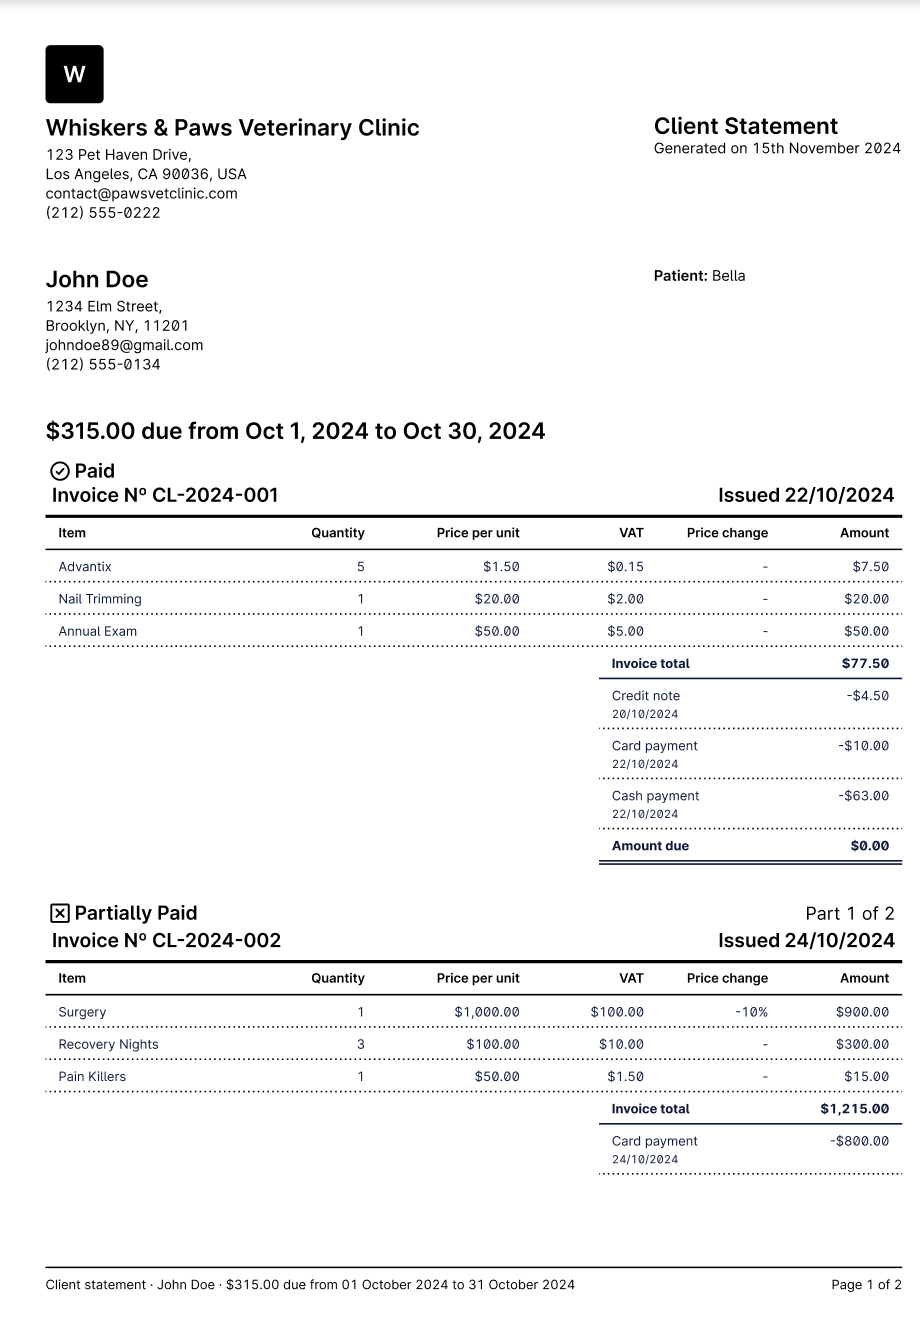Screen dimensions: 920x1328
Task: Click the Credit note entry
Action: click(x=646, y=696)
